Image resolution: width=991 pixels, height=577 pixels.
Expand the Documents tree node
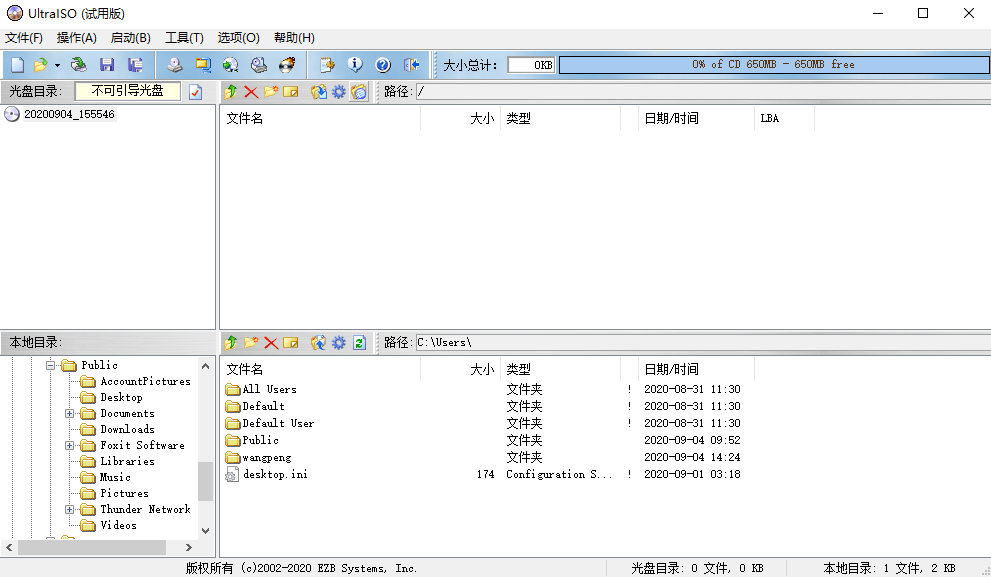coord(68,413)
